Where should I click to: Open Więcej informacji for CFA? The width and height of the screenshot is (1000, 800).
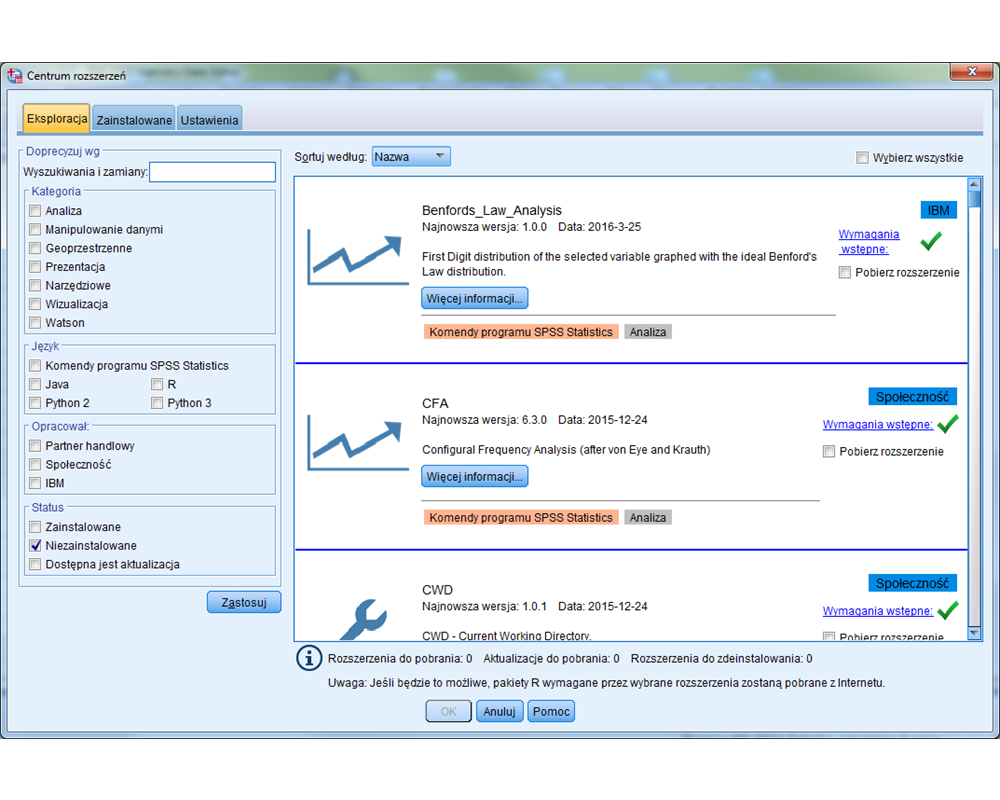(x=474, y=477)
